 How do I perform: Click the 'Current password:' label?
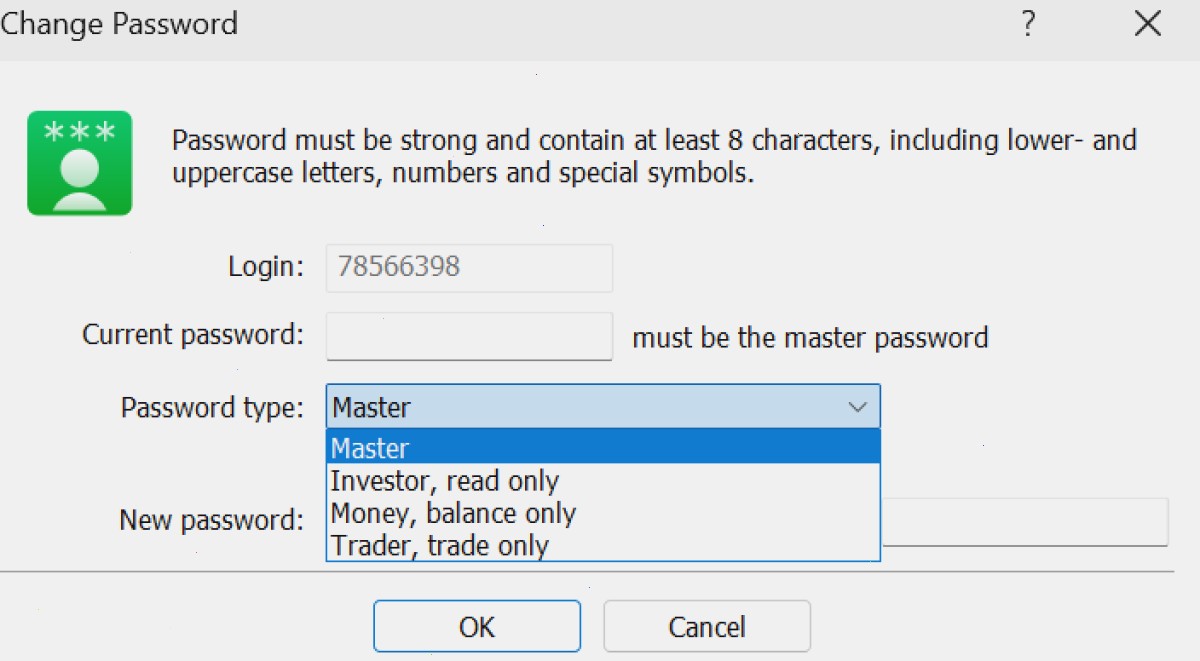tap(193, 334)
